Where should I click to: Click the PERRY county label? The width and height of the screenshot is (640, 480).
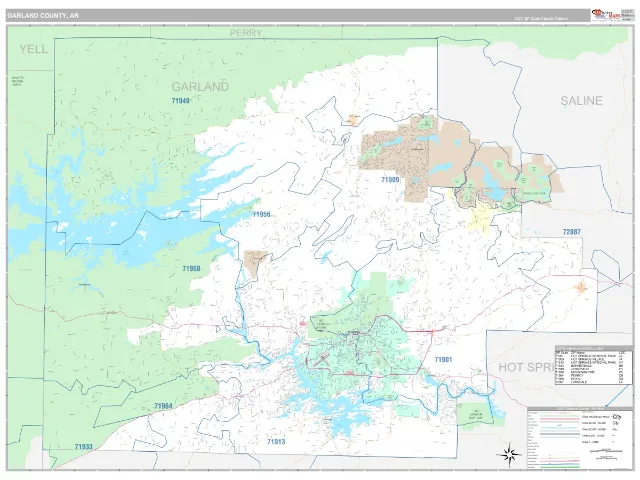(x=246, y=33)
